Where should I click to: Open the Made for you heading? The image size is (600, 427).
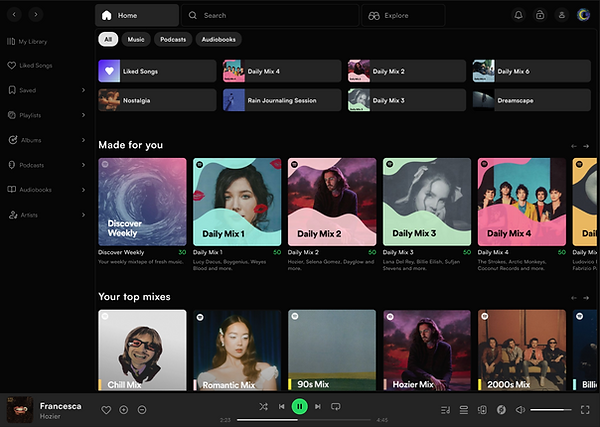coord(130,145)
